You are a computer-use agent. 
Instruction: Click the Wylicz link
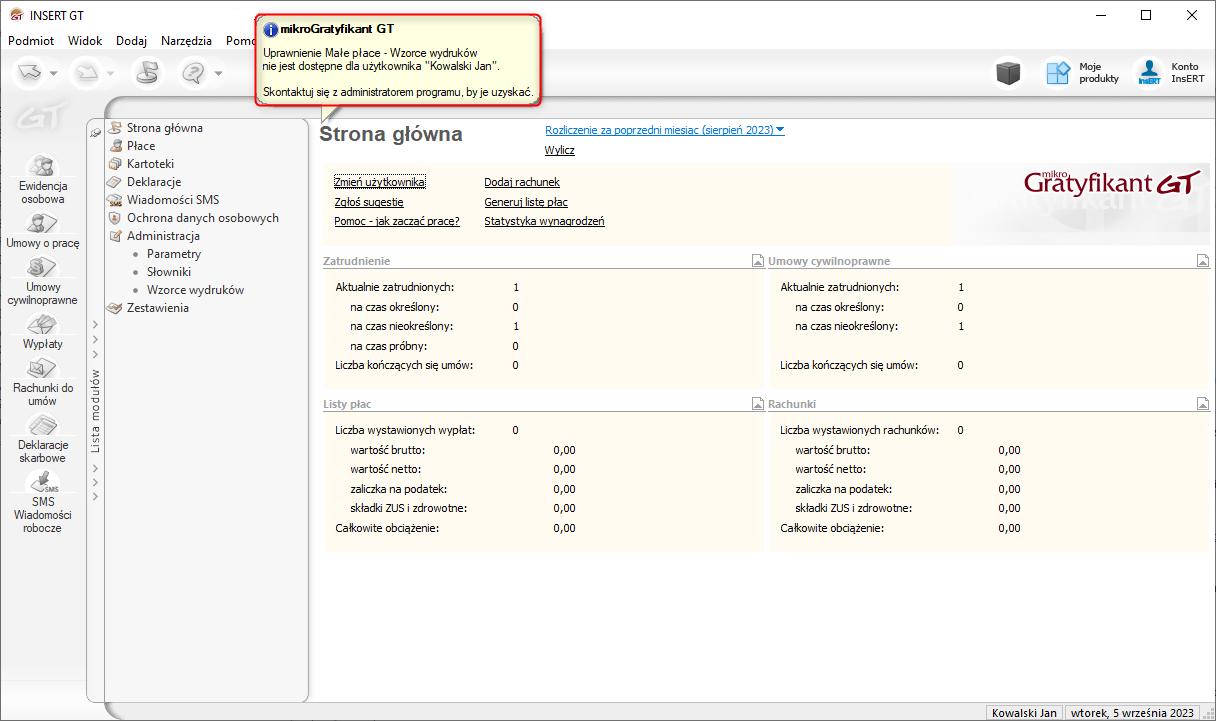[x=560, y=151]
